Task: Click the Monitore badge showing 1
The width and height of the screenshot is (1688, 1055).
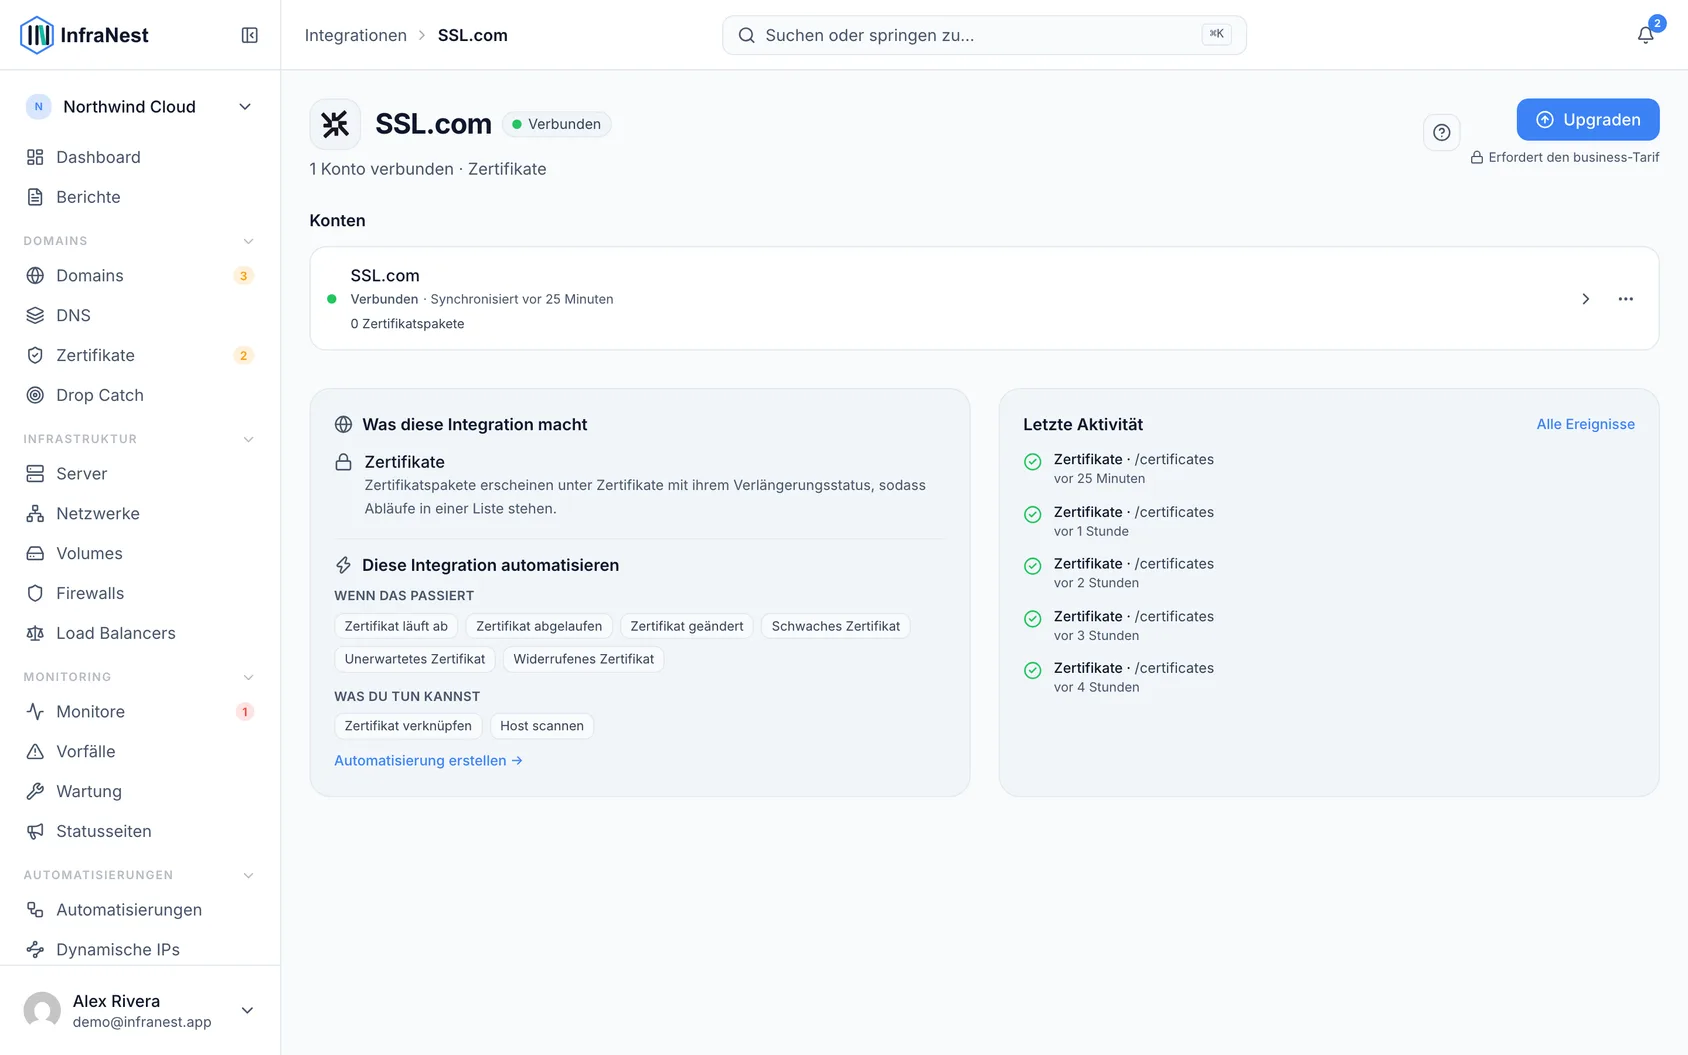Action: (x=244, y=712)
